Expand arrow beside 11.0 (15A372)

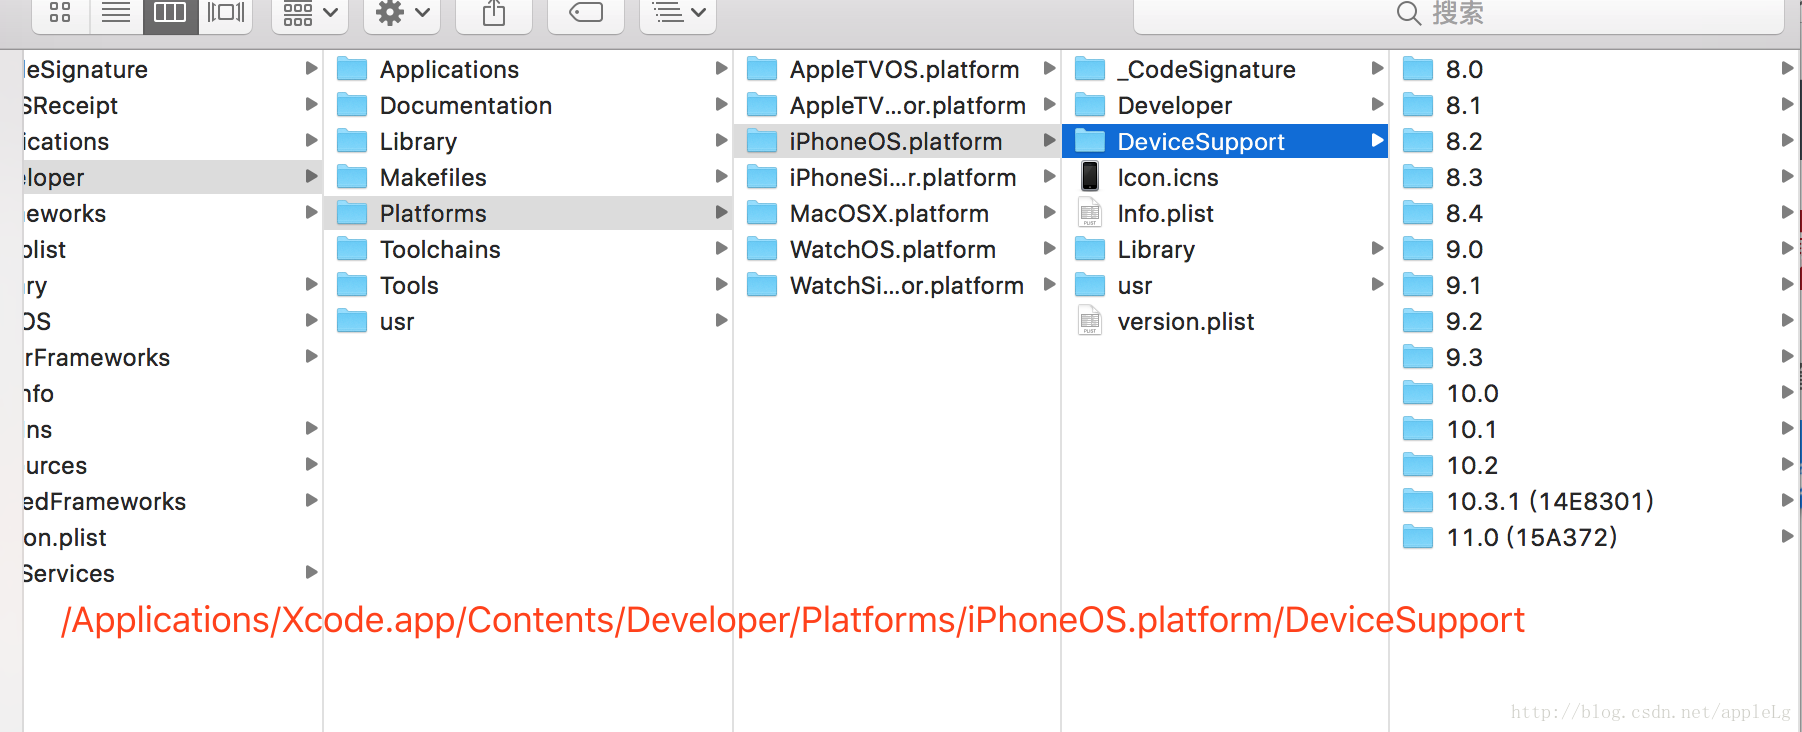[1787, 536]
